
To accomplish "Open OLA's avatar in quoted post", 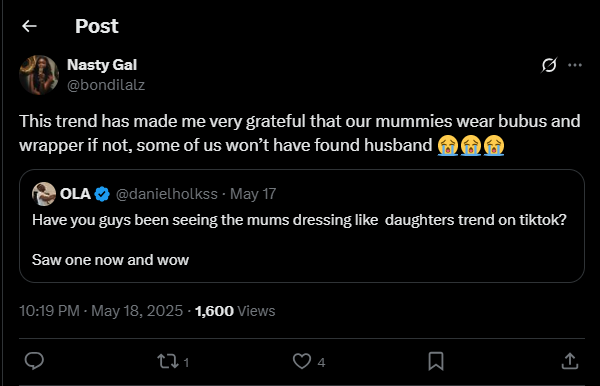I will click(44, 194).
